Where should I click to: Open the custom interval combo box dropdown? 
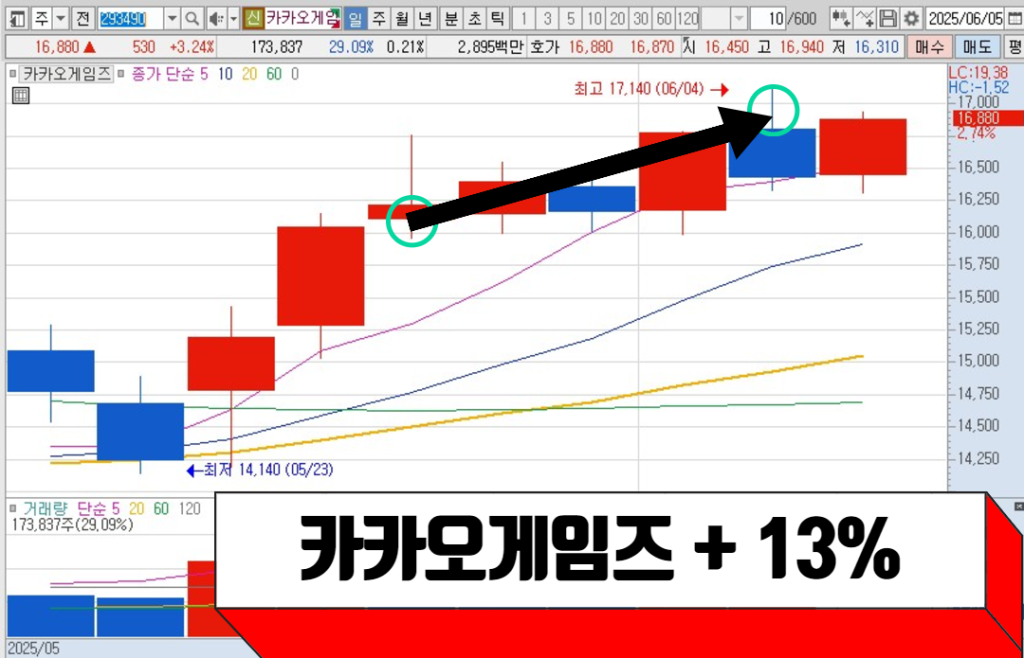[x=738, y=19]
